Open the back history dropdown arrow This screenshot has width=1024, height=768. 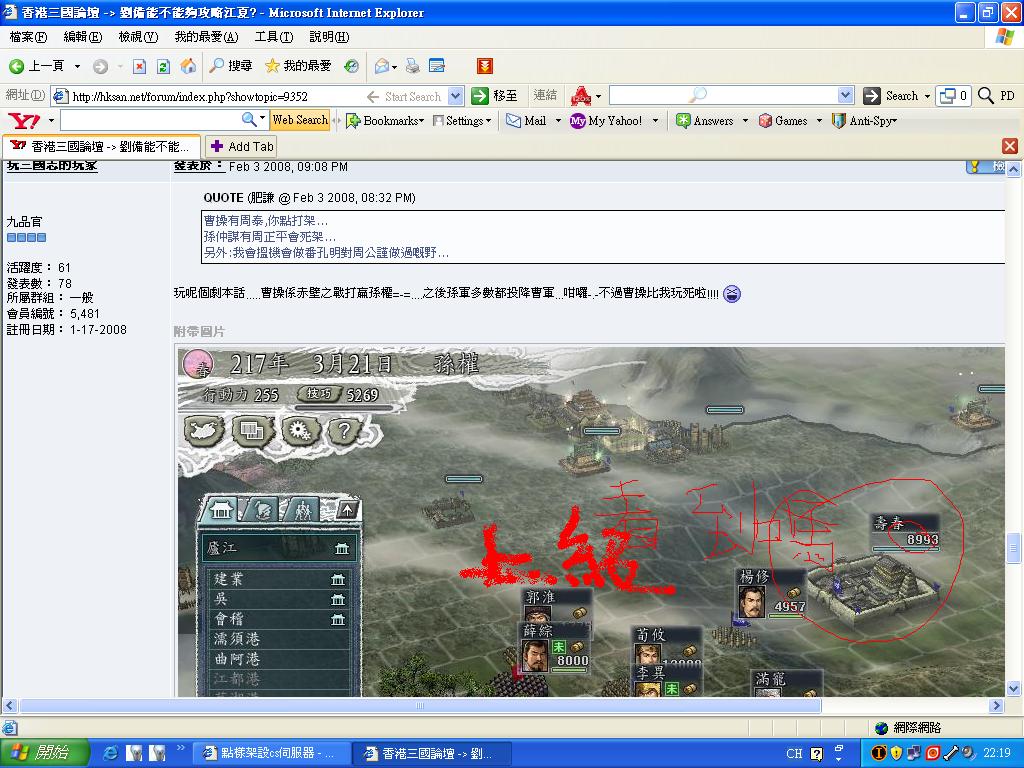click(77, 66)
